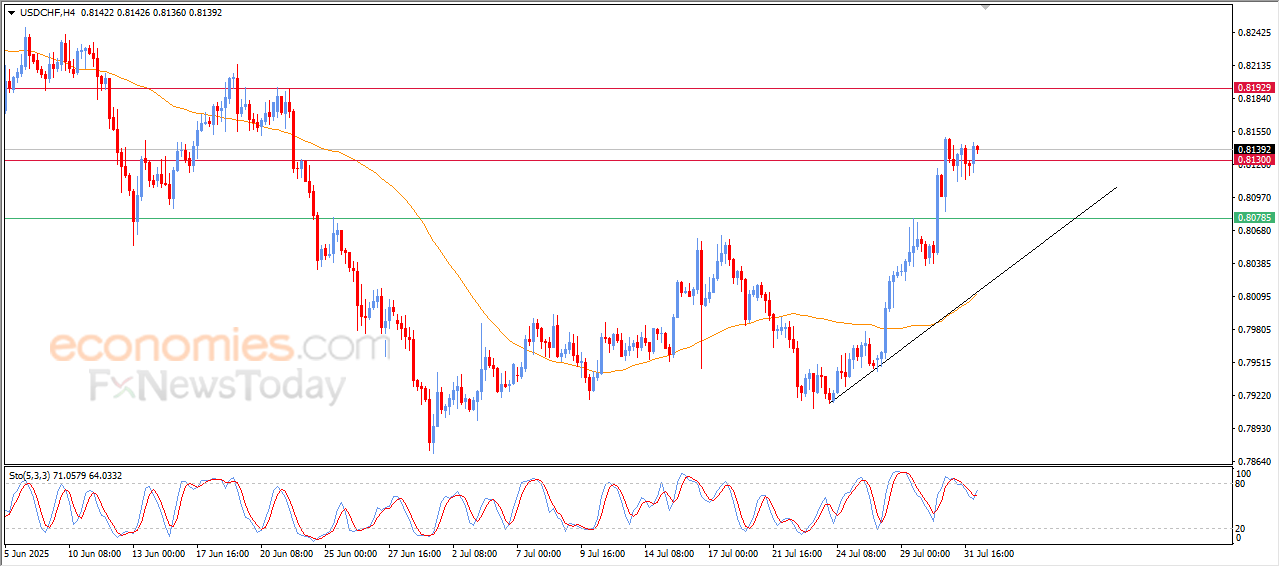The width and height of the screenshot is (1280, 567).
Task: Select the black ascending trendline
Action: [x=975, y=294]
